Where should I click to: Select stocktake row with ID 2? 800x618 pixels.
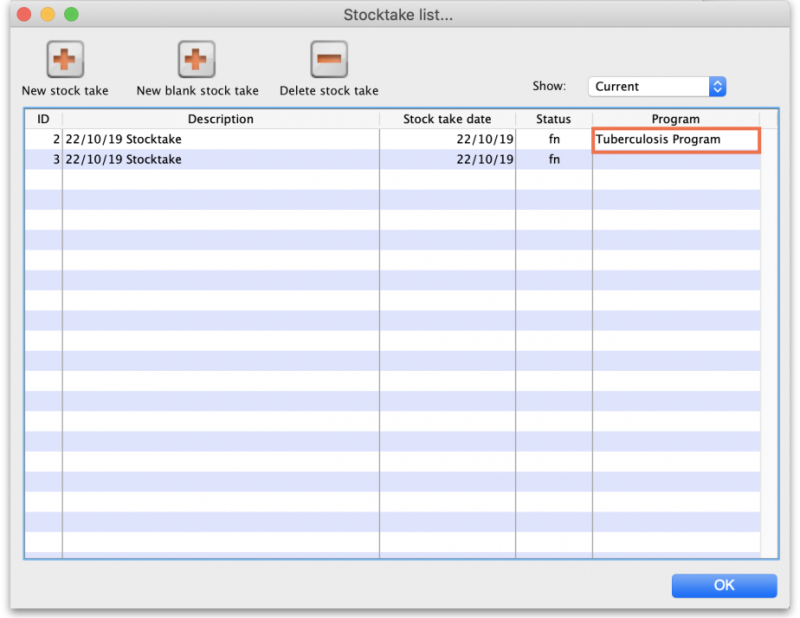point(221,140)
